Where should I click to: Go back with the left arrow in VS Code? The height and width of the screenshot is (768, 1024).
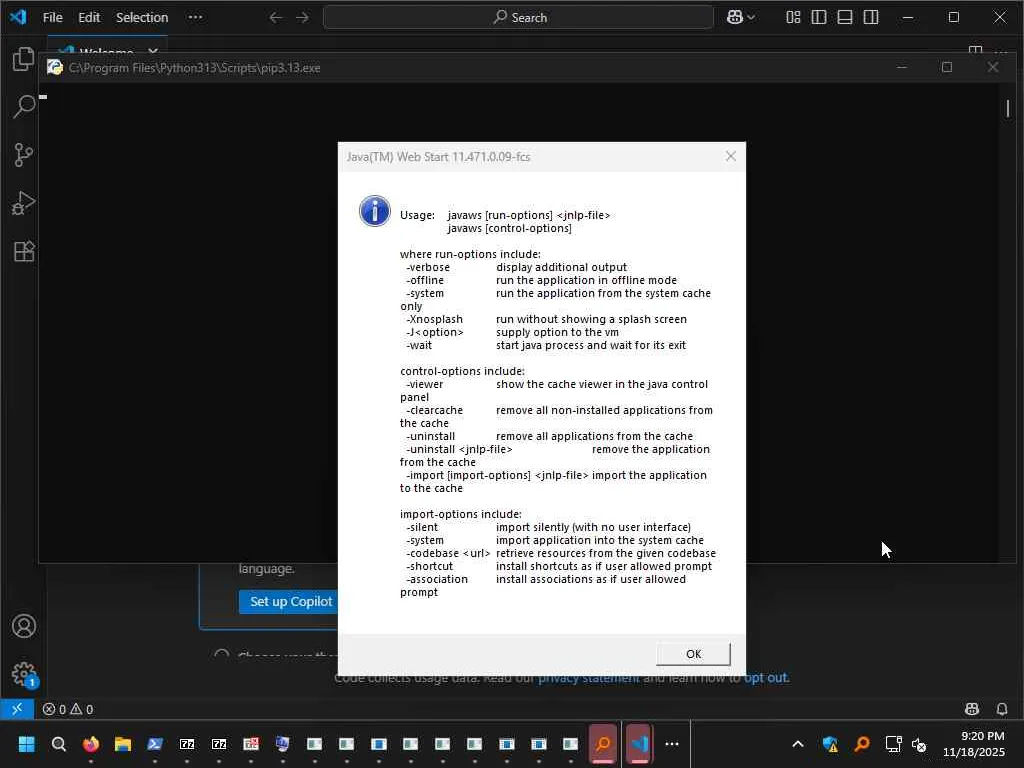click(x=276, y=18)
